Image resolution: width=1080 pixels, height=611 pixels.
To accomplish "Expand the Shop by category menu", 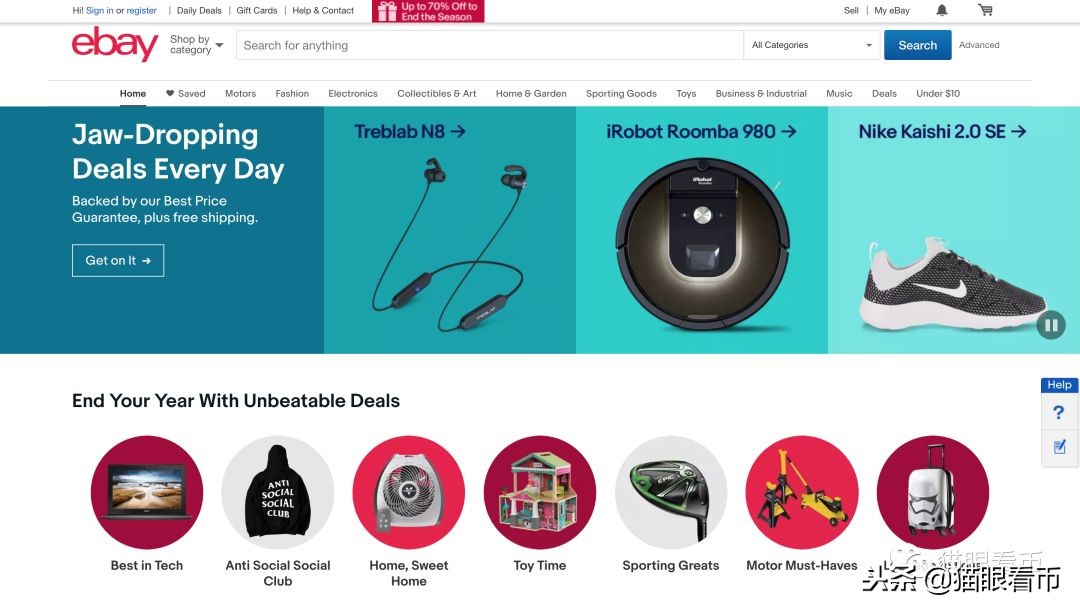I will point(196,45).
